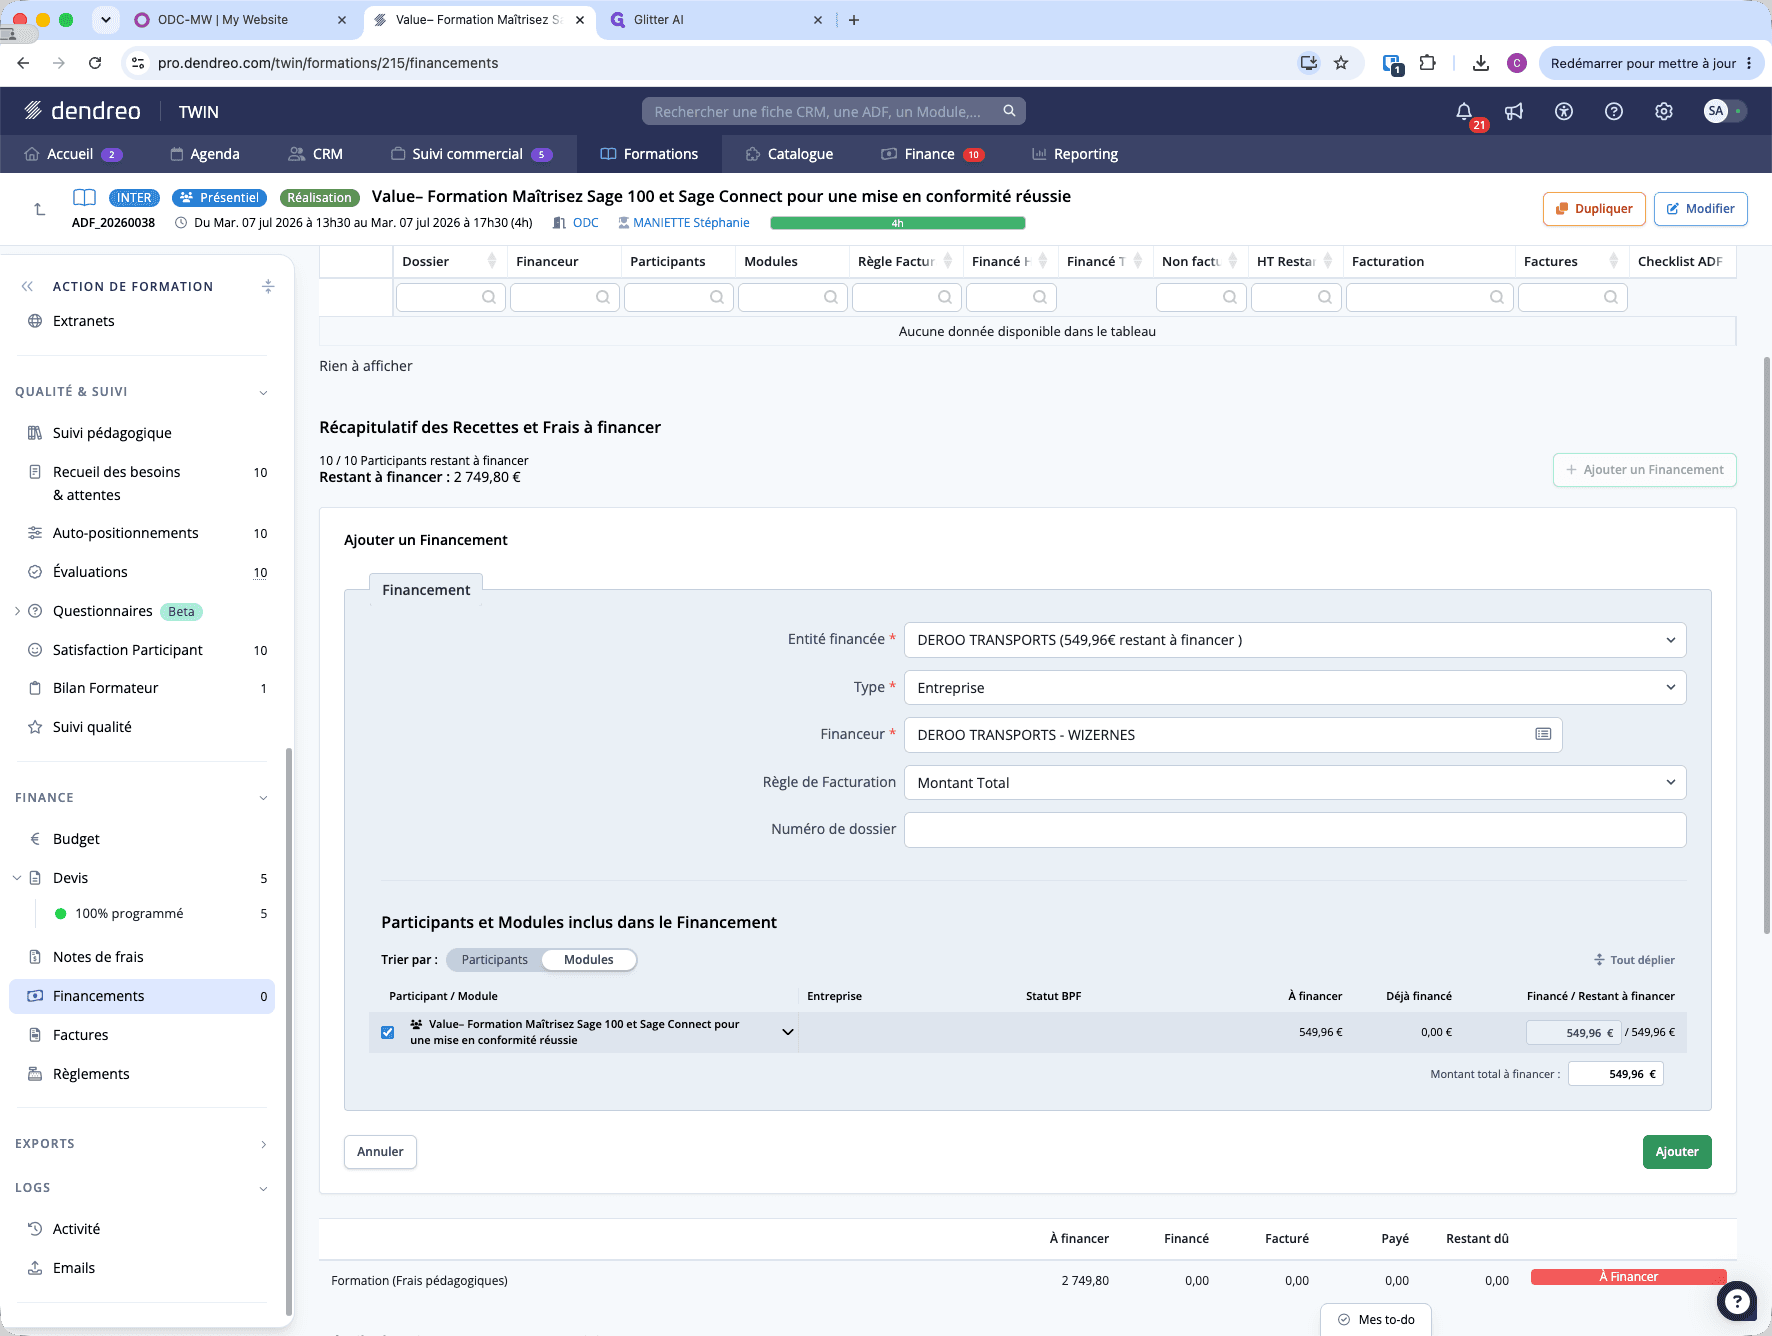The height and width of the screenshot is (1336, 1772).
Task: Open the Formations main tab
Action: point(649,154)
